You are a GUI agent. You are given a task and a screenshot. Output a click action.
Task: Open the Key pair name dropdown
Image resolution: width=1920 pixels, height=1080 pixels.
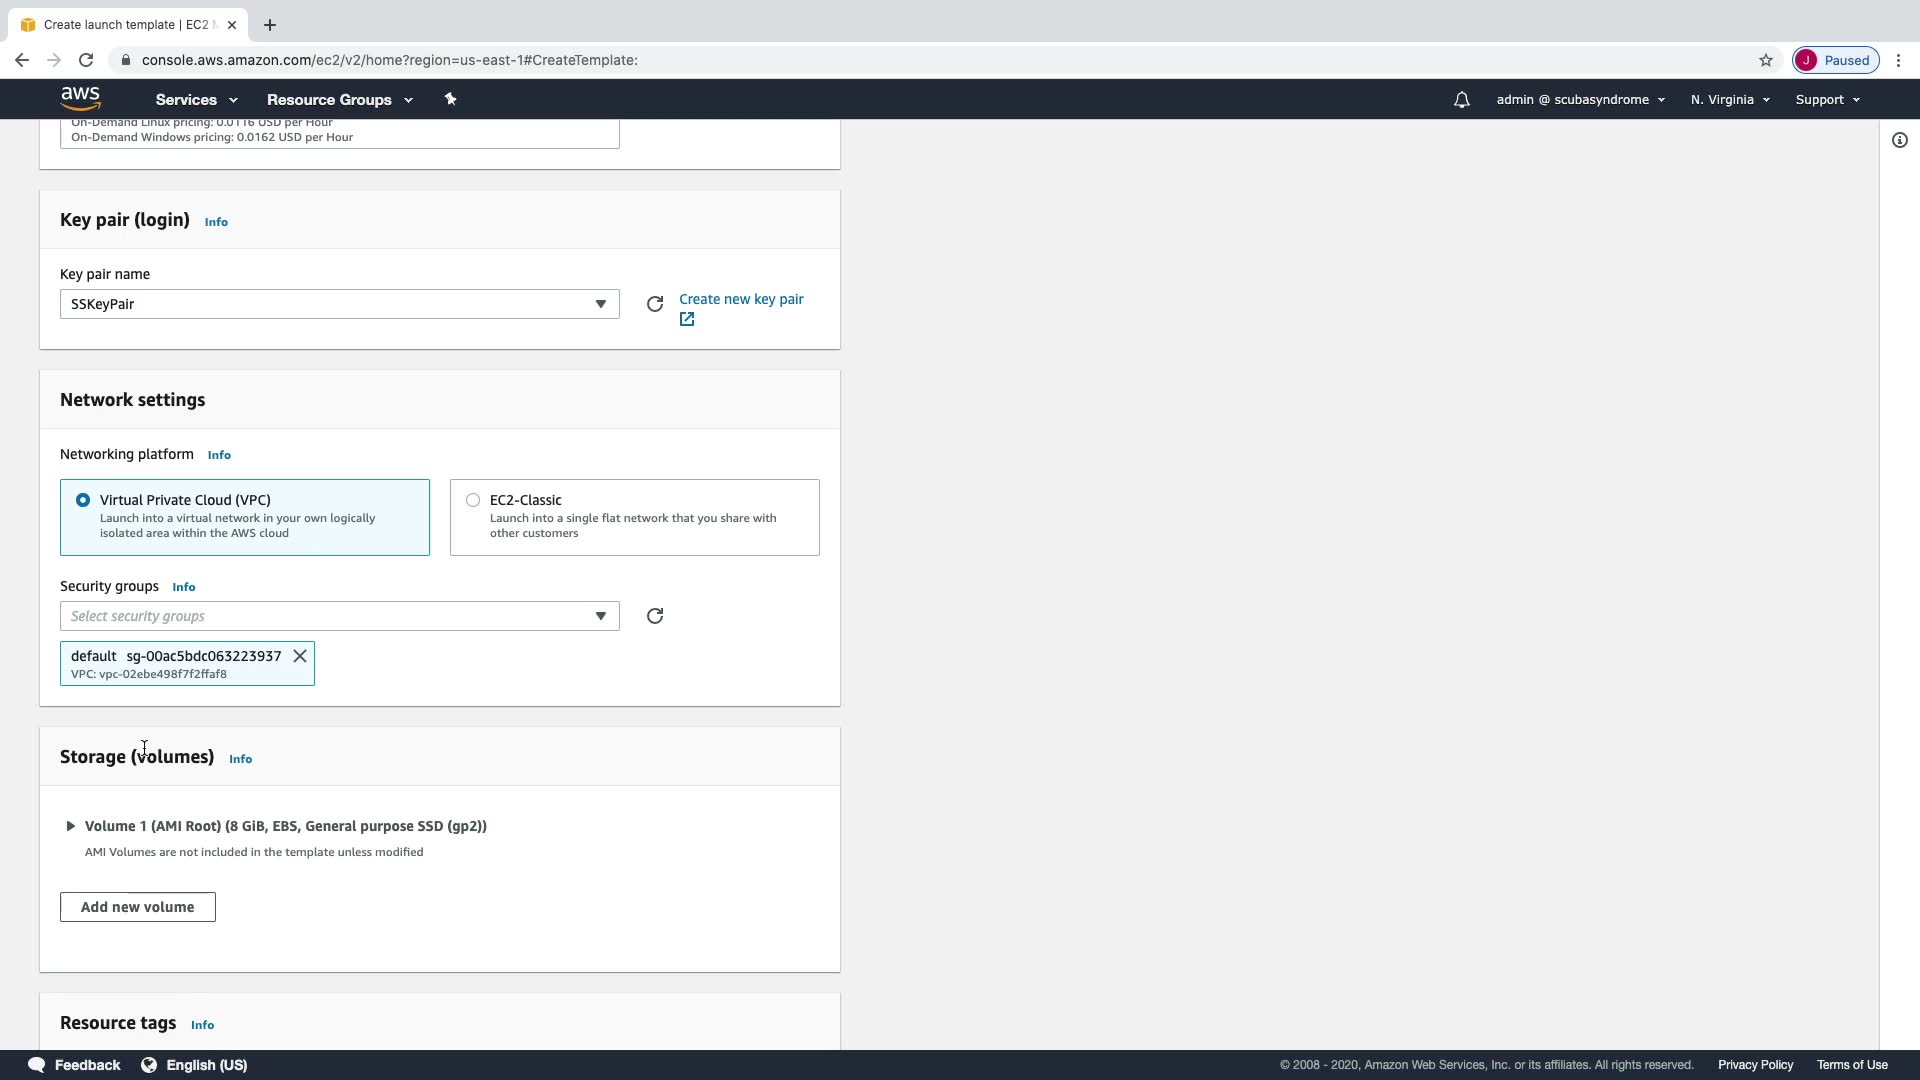pyautogui.click(x=339, y=304)
